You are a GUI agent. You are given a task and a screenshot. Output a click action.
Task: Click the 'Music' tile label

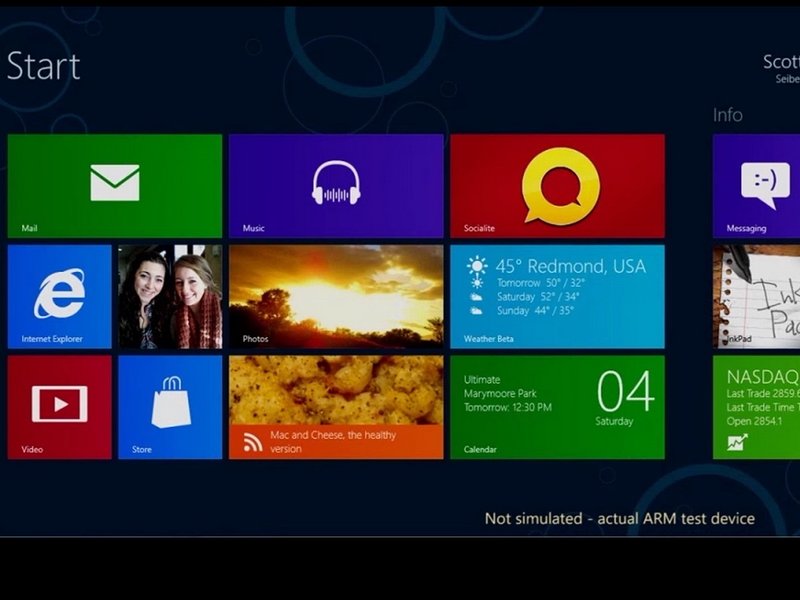click(x=254, y=228)
